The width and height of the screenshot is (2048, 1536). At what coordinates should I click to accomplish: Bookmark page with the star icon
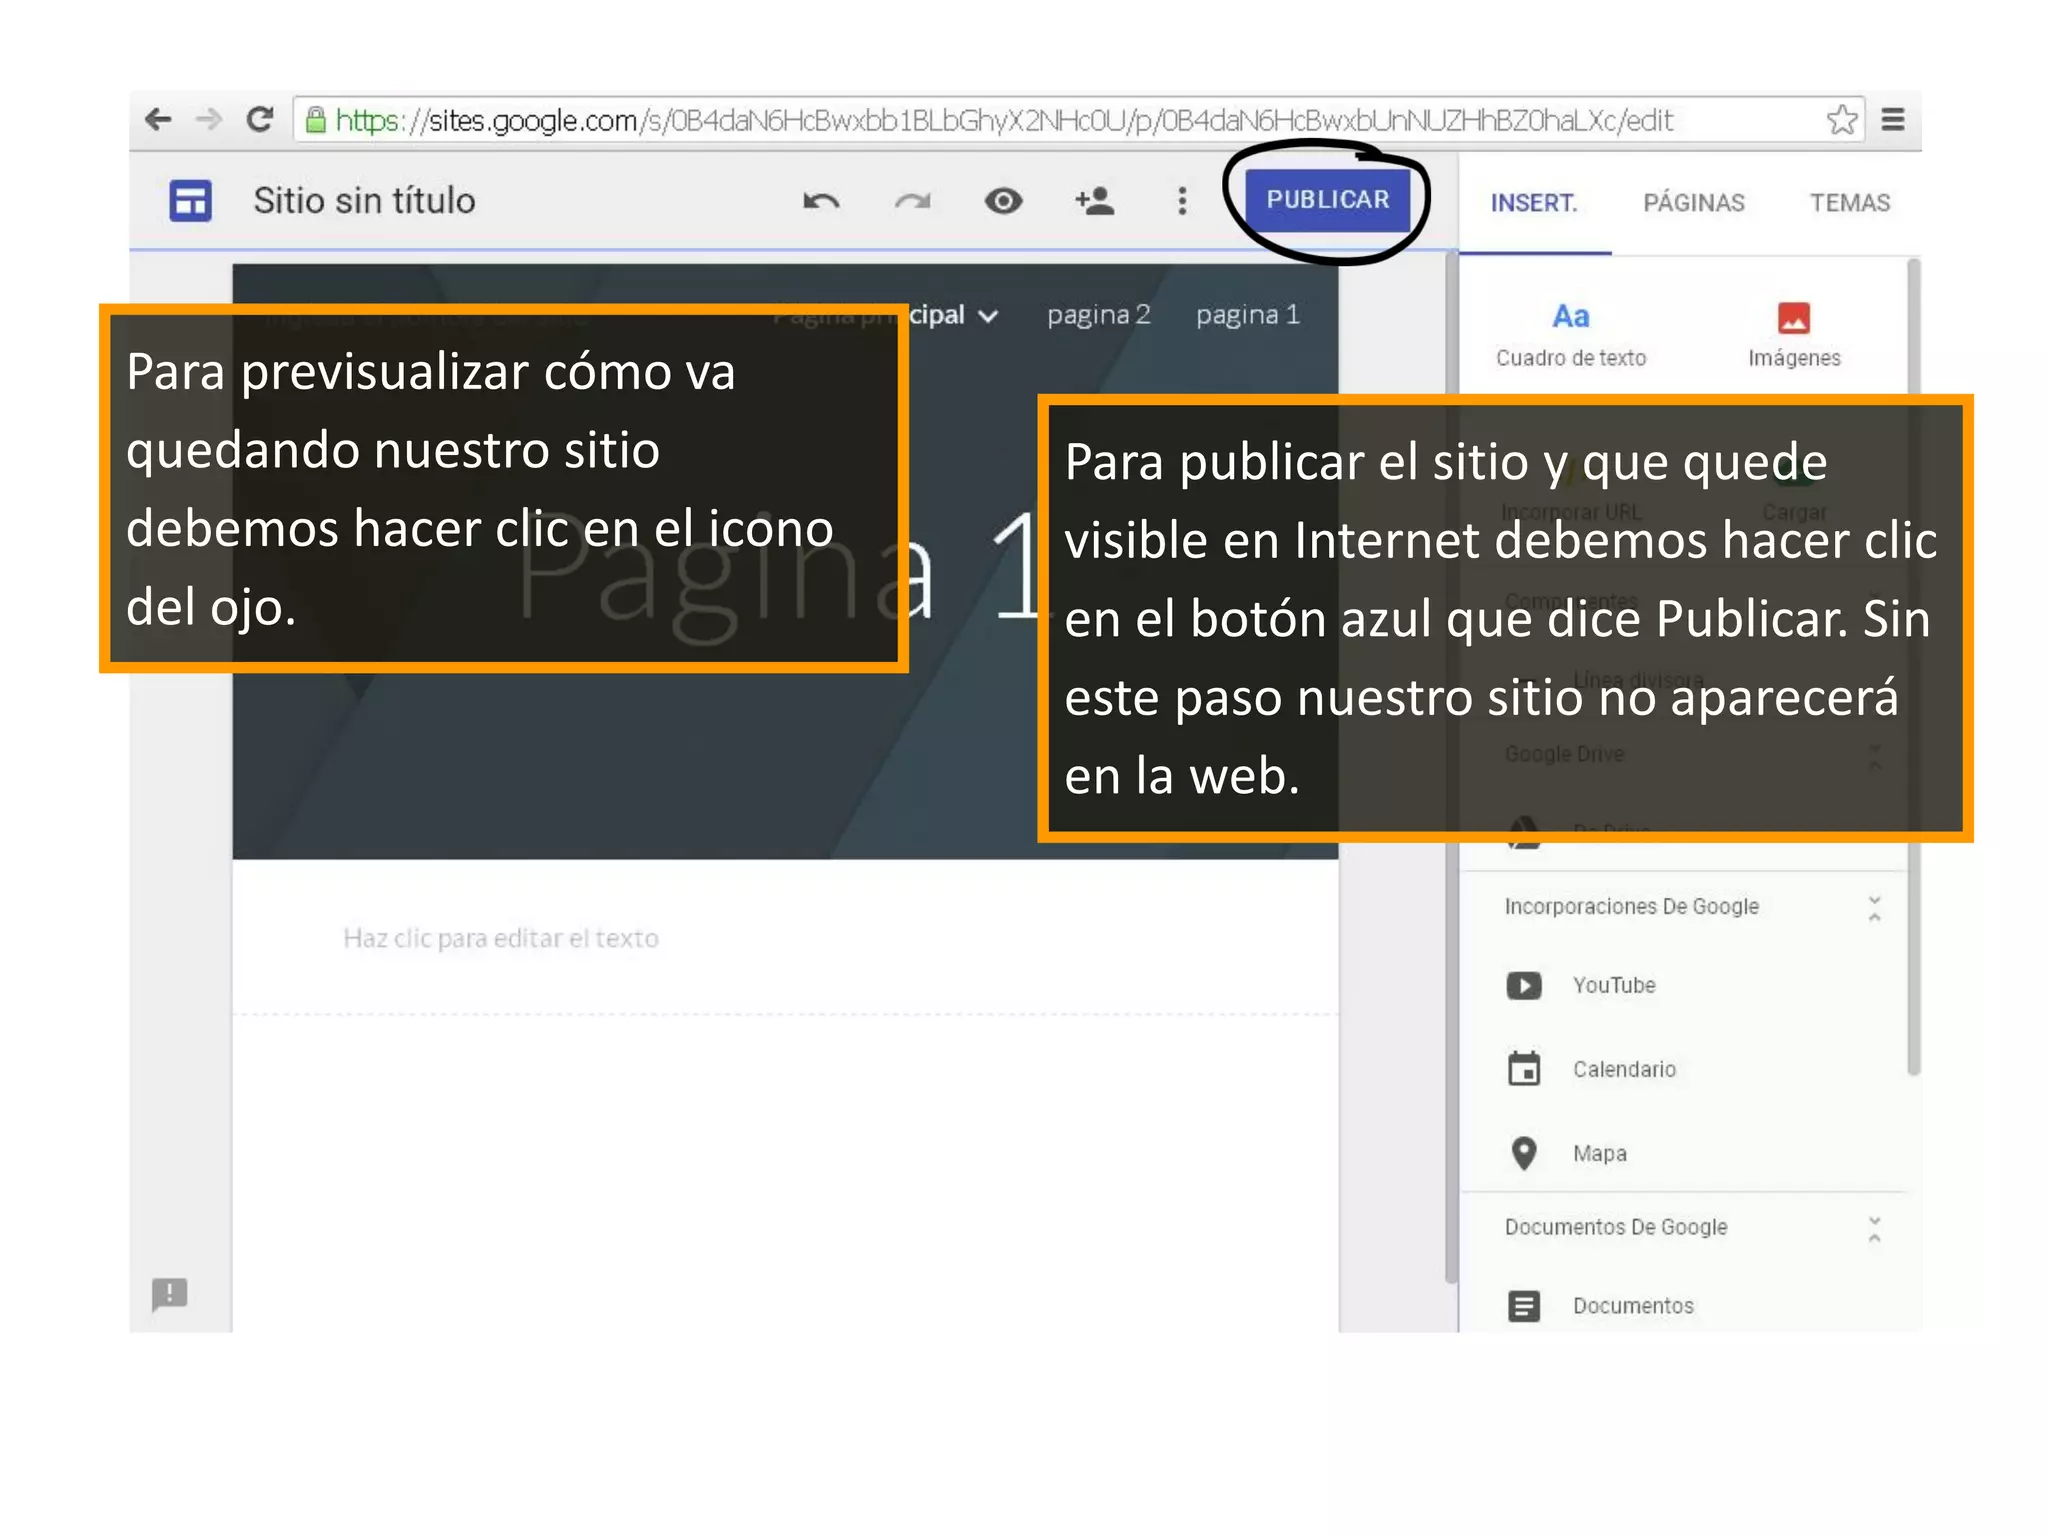tap(1841, 120)
